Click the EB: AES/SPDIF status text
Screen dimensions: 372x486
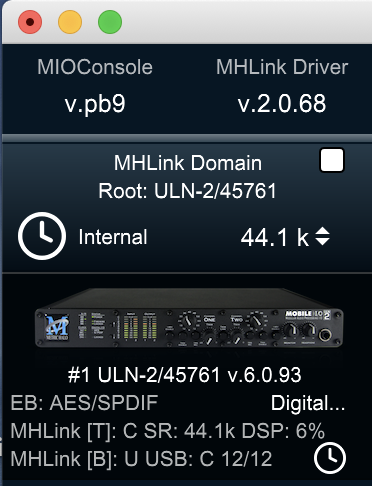84,403
